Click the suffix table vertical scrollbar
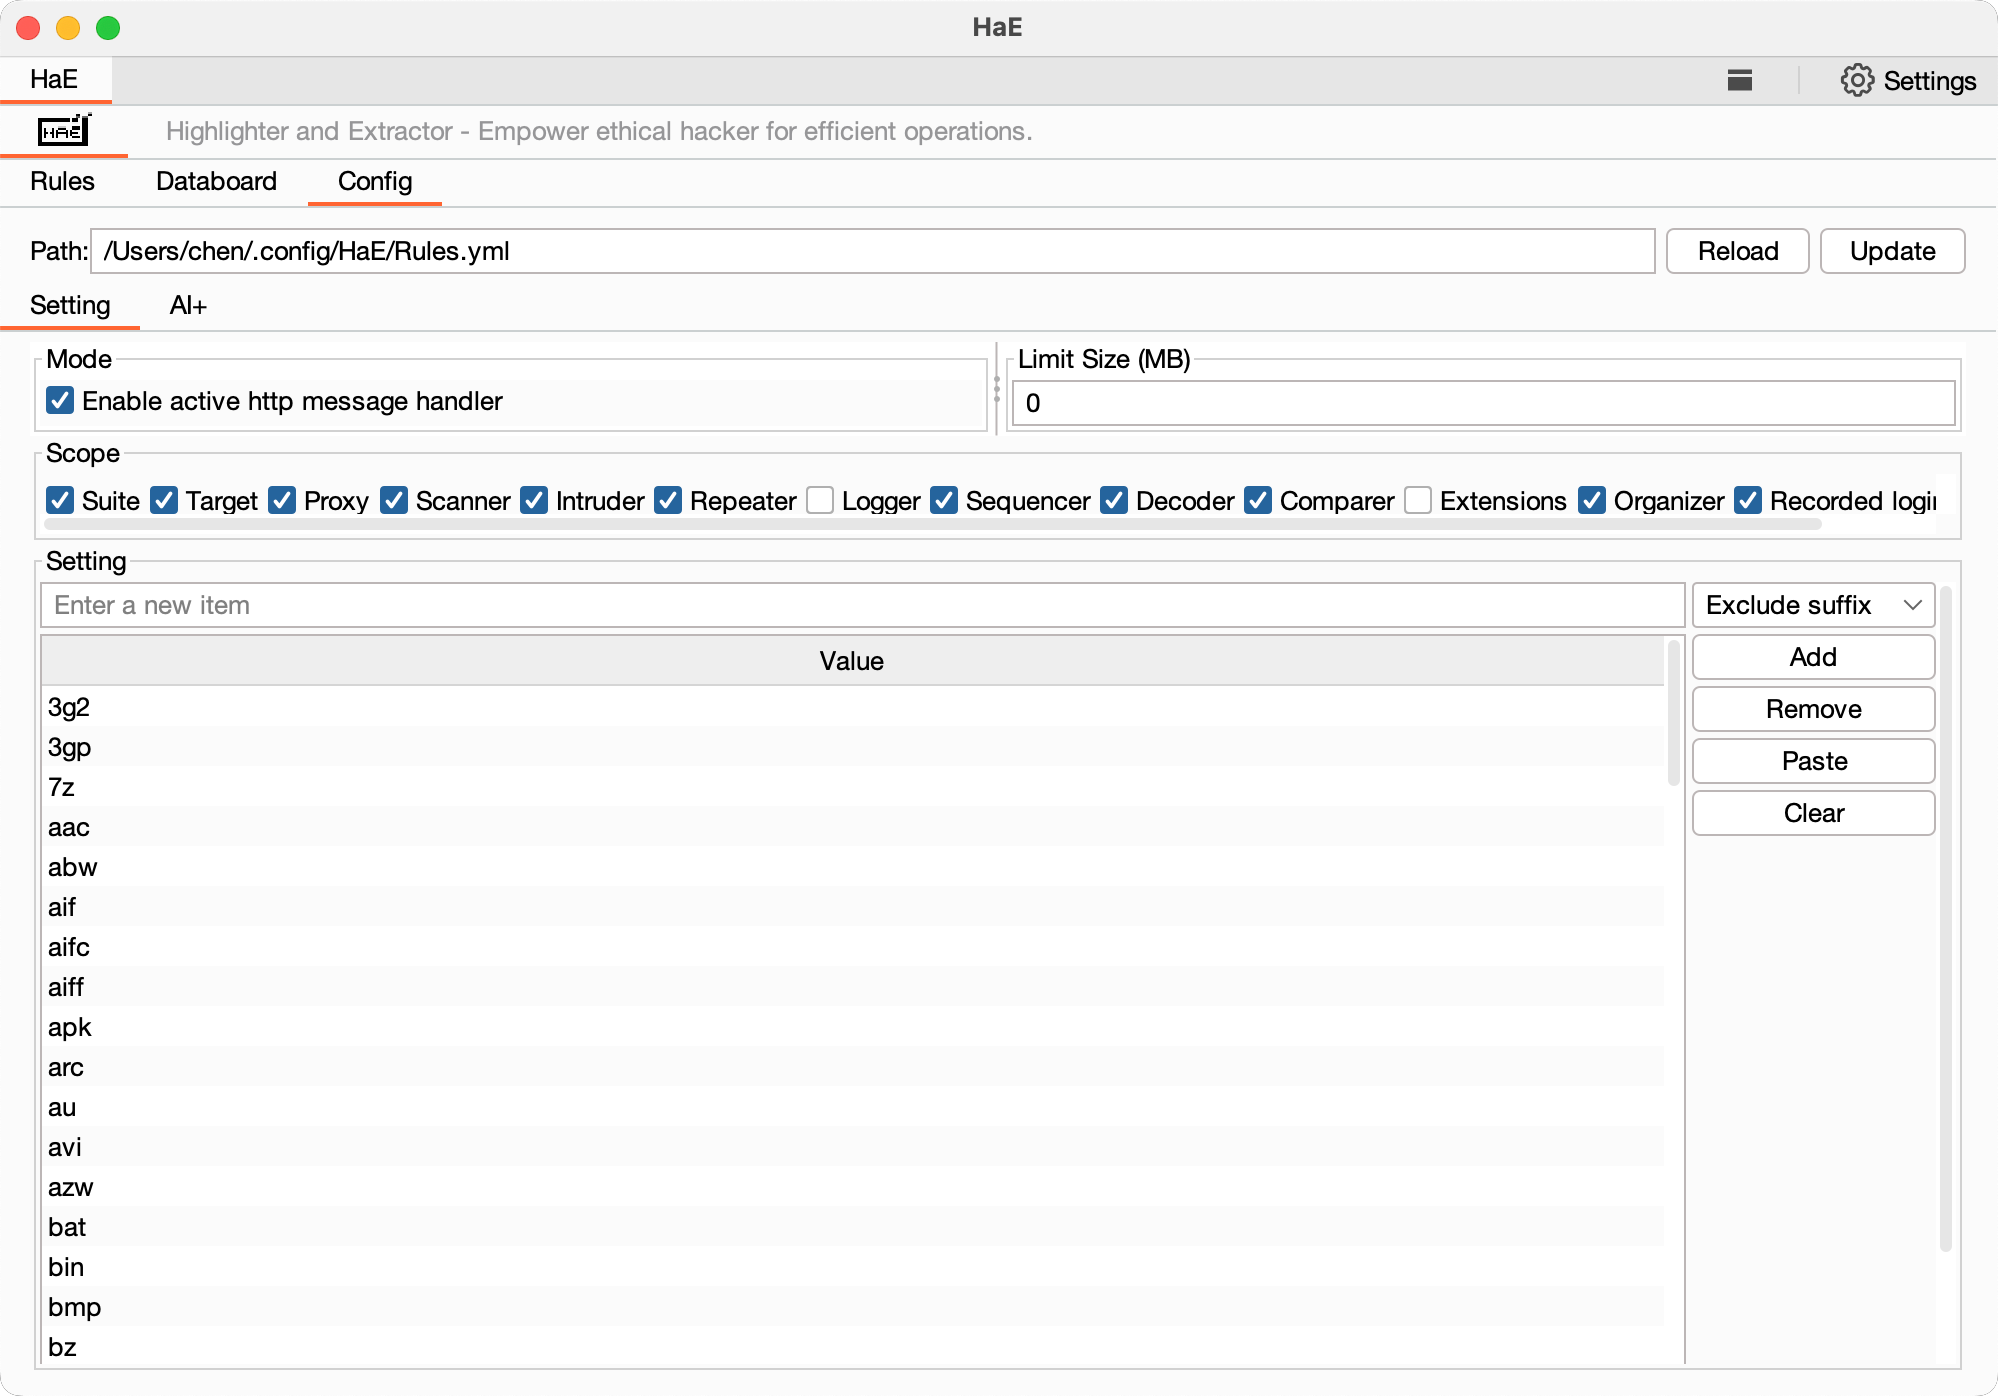1998x1396 pixels. click(x=1673, y=714)
